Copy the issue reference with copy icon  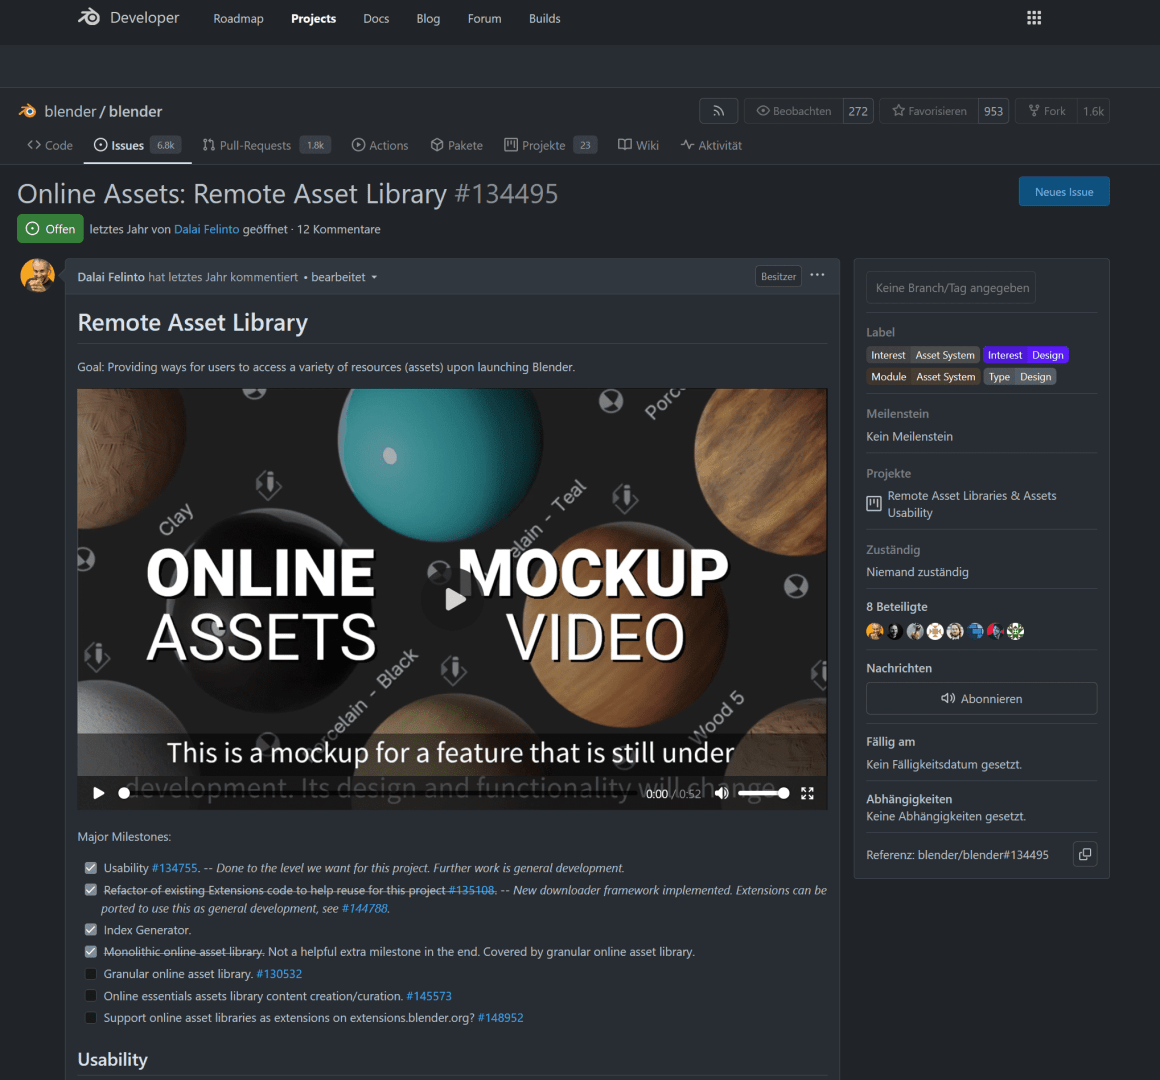(x=1085, y=854)
